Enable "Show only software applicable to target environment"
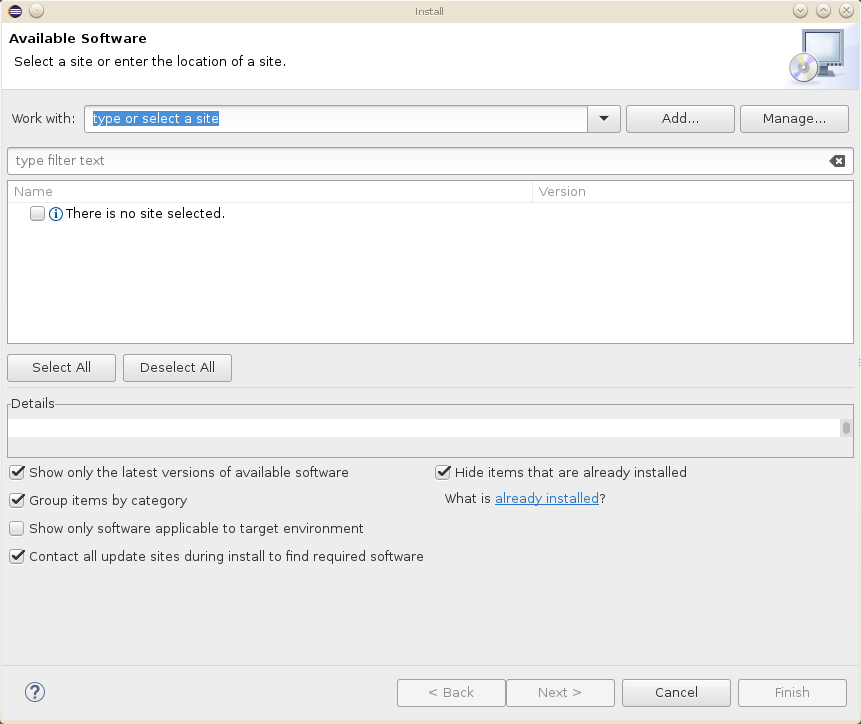This screenshot has height=724, width=861. click(16, 528)
